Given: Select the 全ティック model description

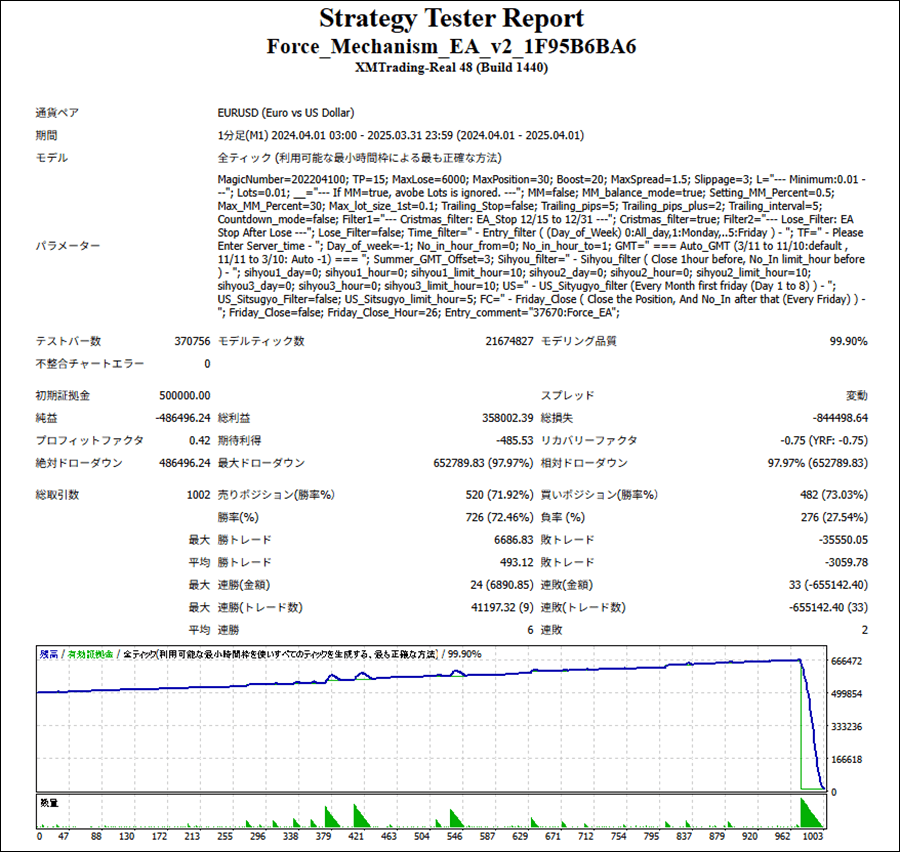Looking at the screenshot, I should tap(359, 158).
